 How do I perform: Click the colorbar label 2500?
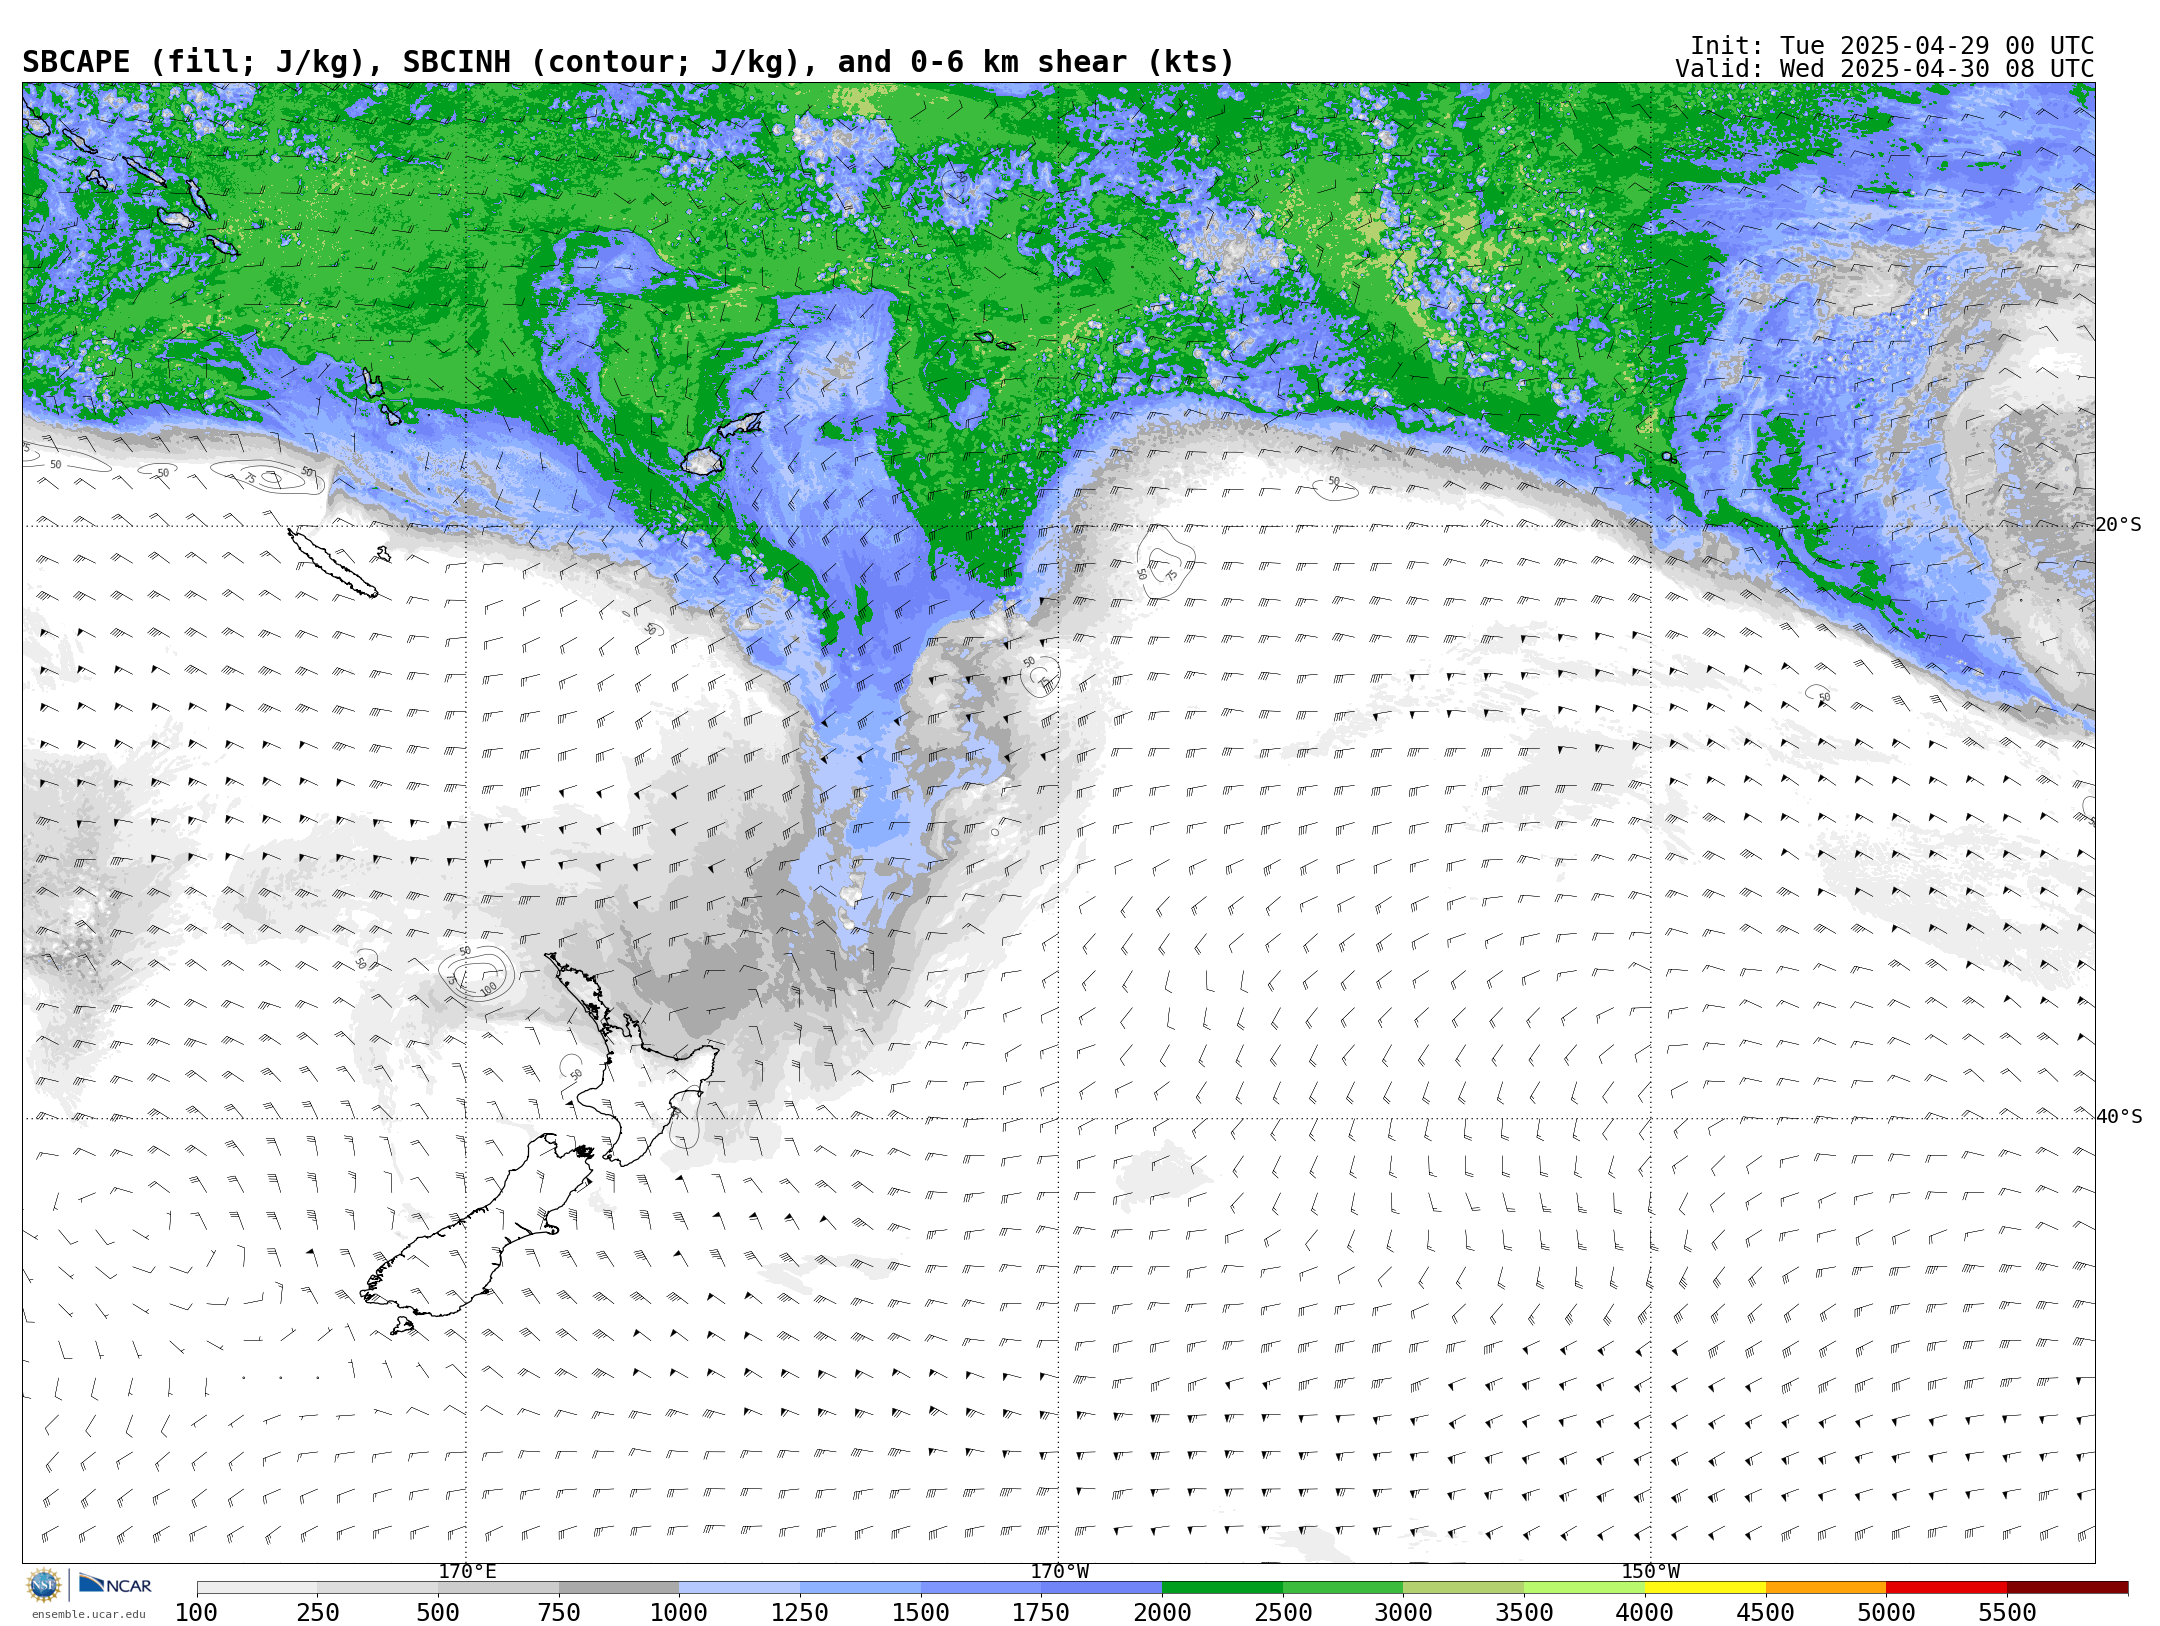click(1283, 1613)
